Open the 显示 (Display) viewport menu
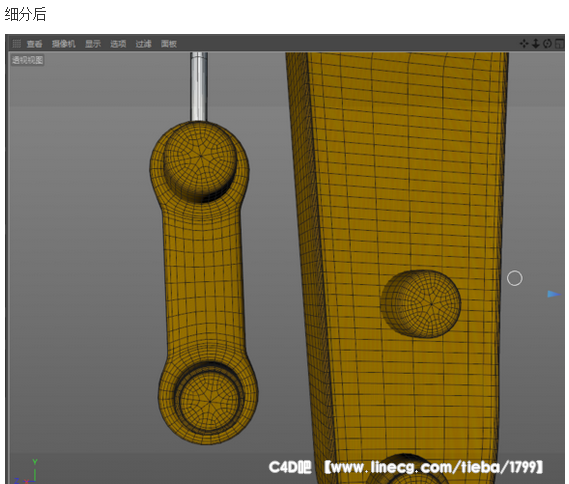This screenshot has width=569, height=484. 93,44
